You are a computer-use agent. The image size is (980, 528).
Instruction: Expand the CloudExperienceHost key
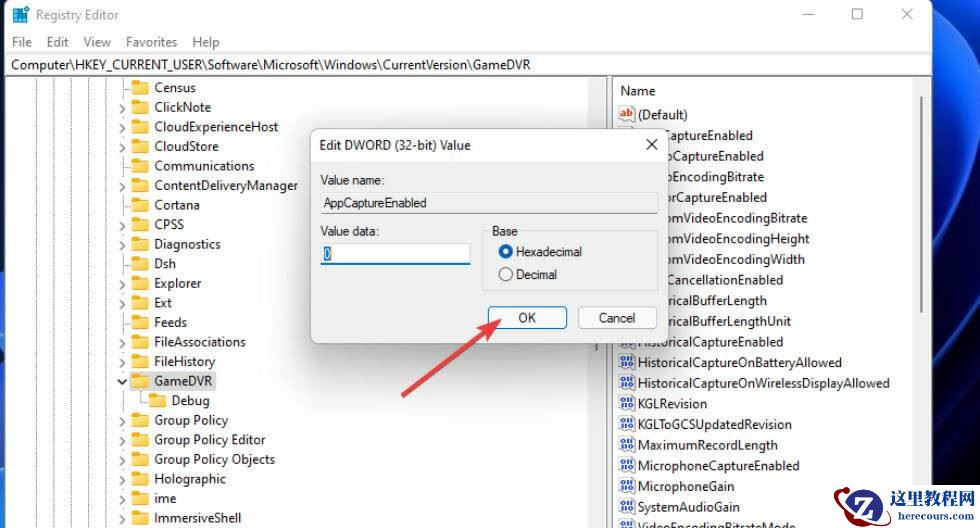tap(122, 127)
